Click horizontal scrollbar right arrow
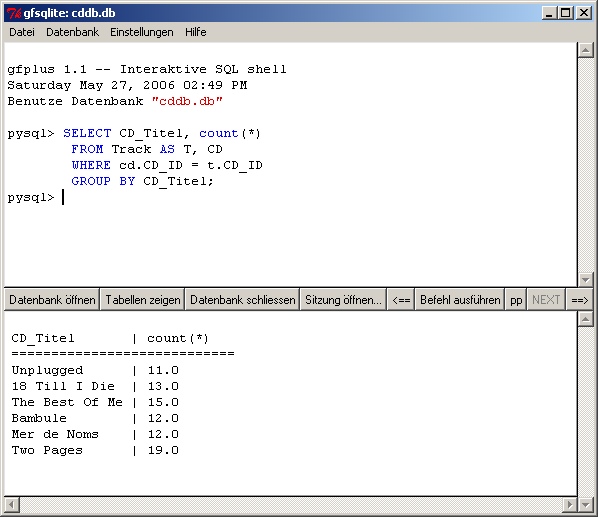Screen dimensions: 598x517 click(570, 504)
